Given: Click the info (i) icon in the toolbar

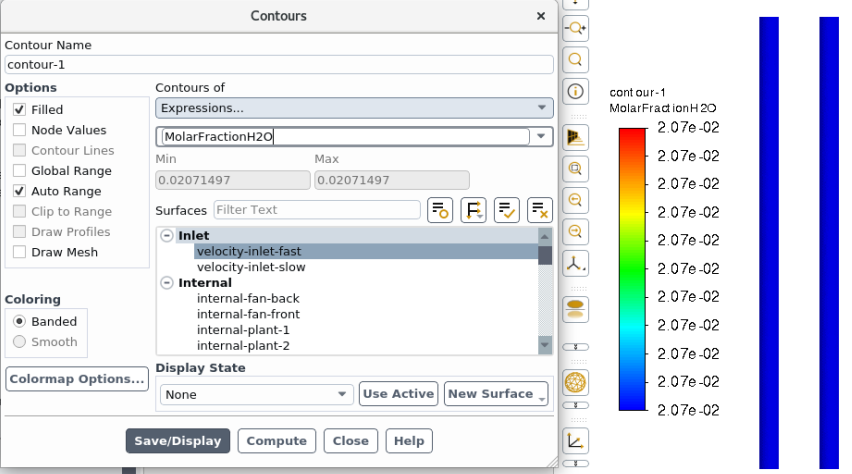Looking at the screenshot, I should pos(576,92).
